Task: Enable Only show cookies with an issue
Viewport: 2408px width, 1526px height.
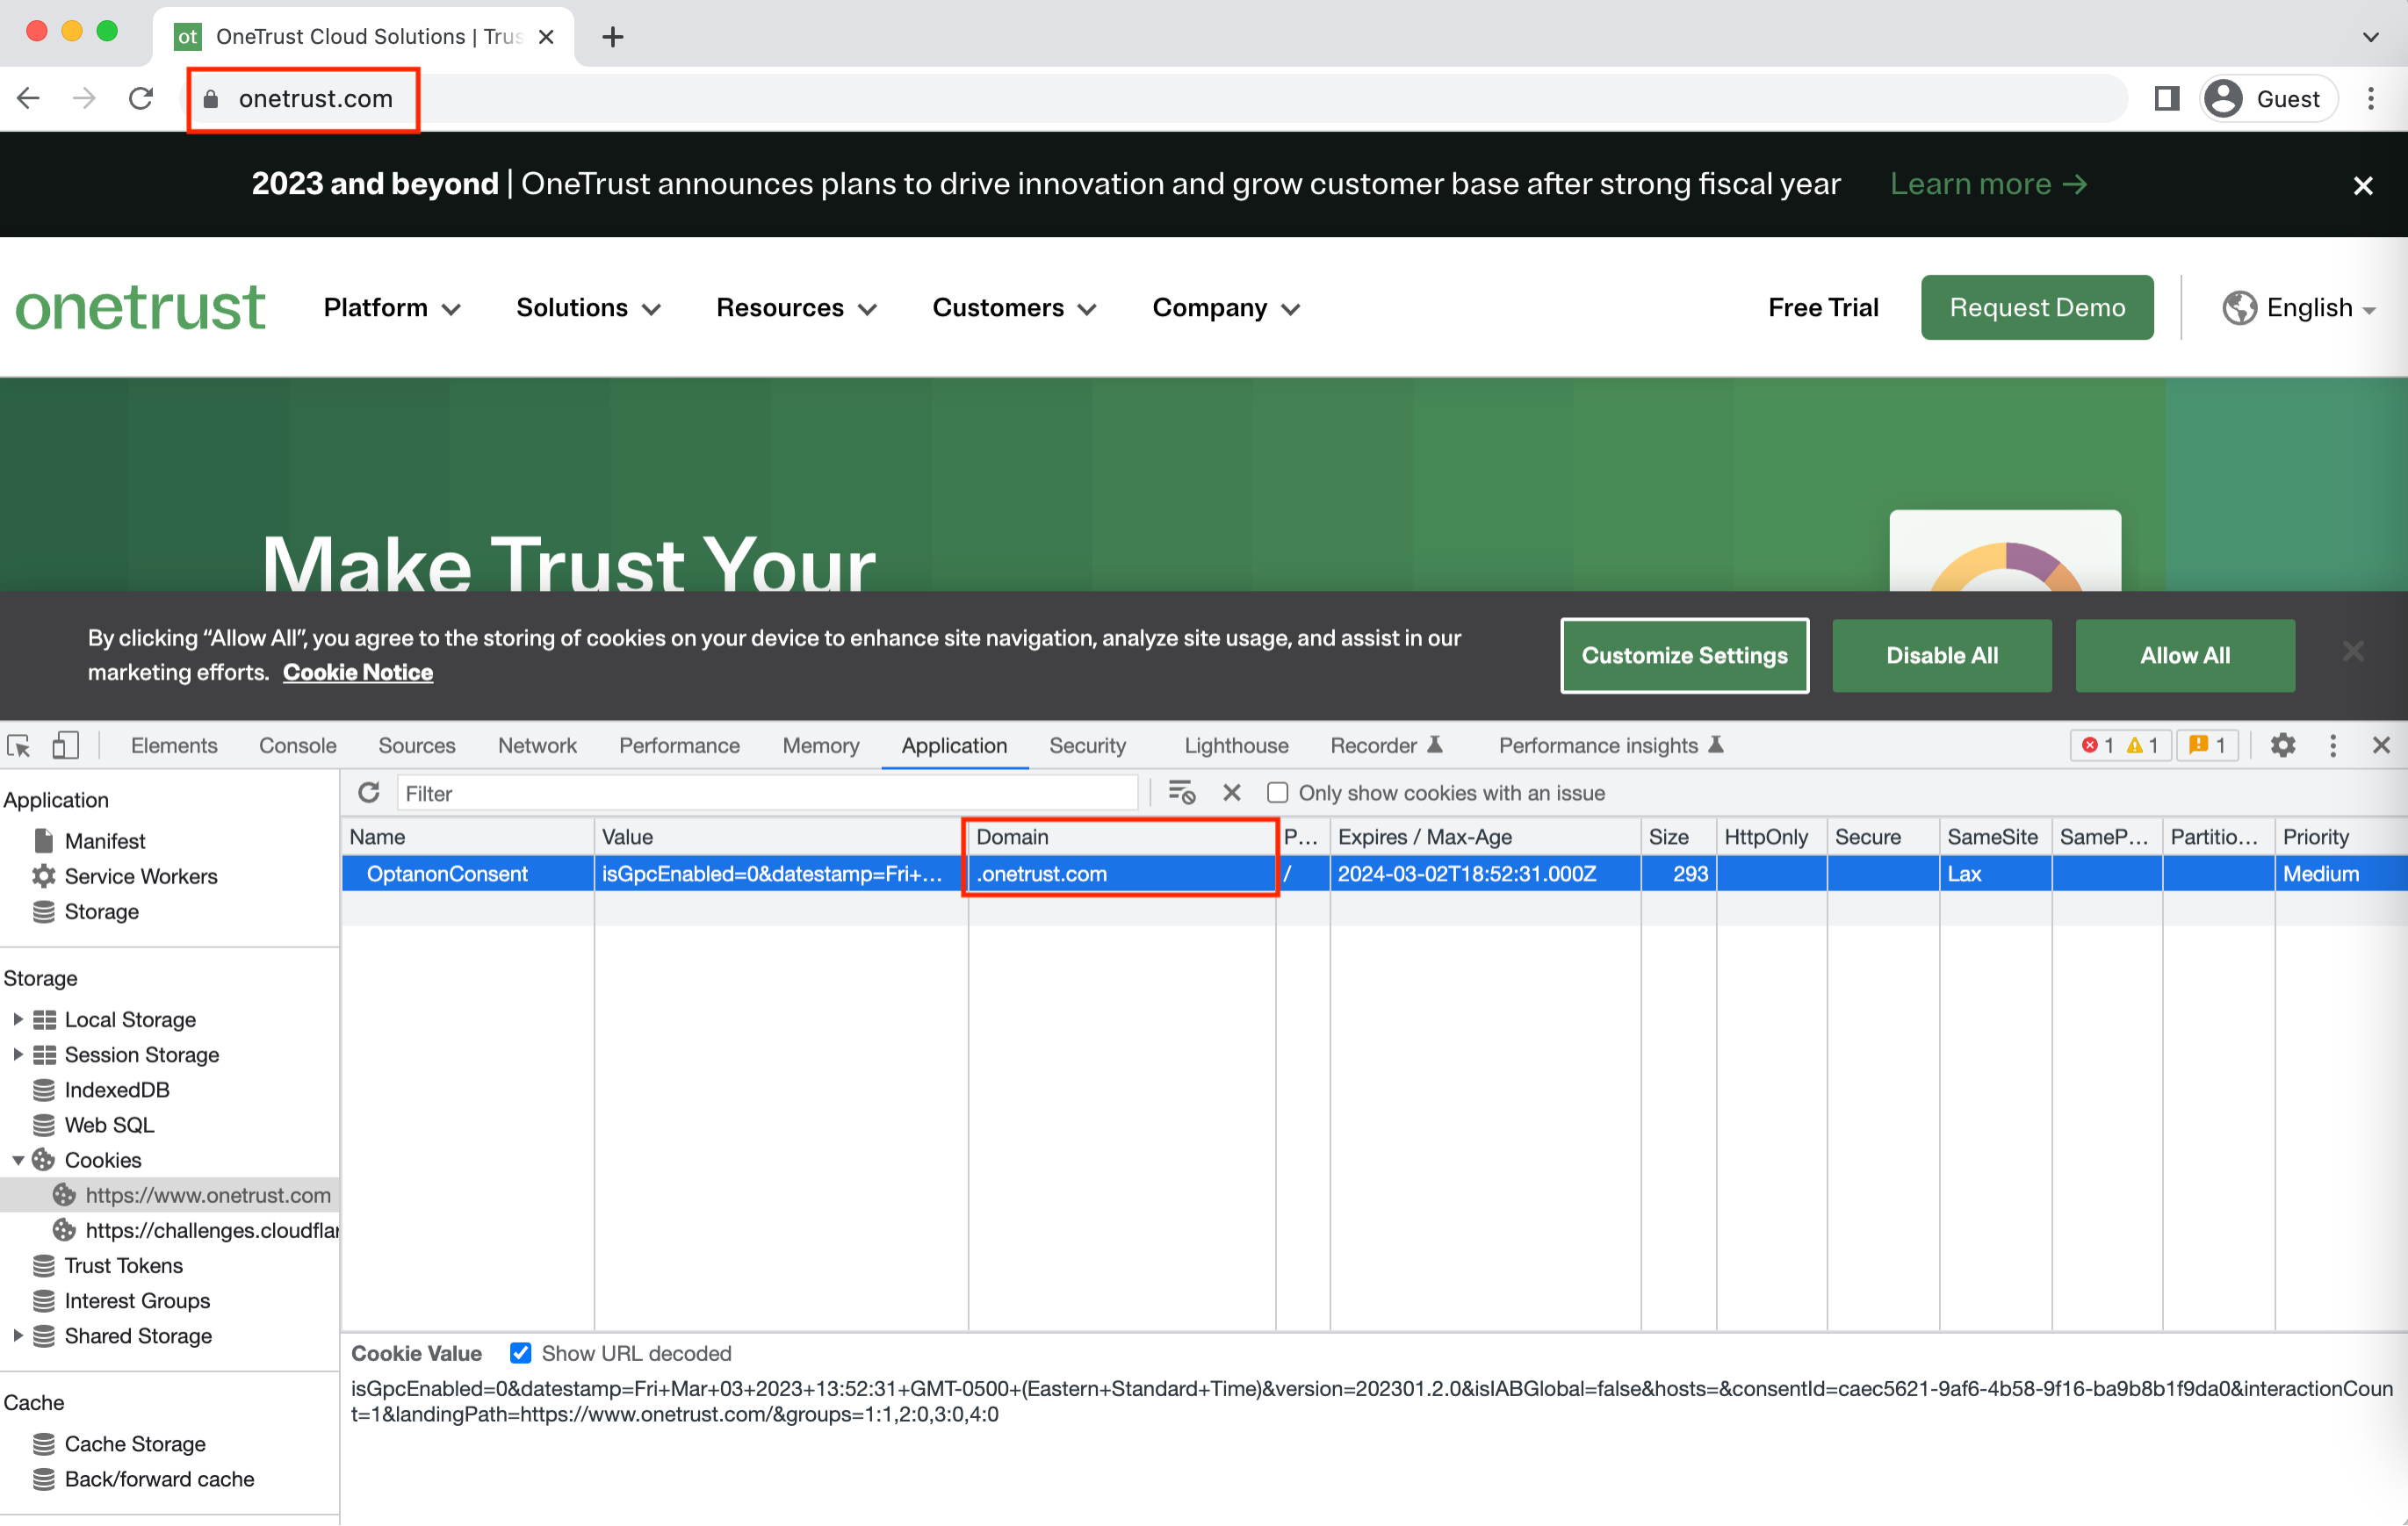Action: [x=1277, y=793]
